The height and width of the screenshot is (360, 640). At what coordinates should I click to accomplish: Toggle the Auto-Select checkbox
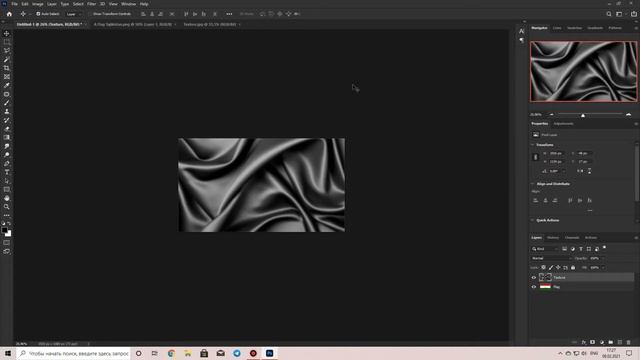[38, 14]
